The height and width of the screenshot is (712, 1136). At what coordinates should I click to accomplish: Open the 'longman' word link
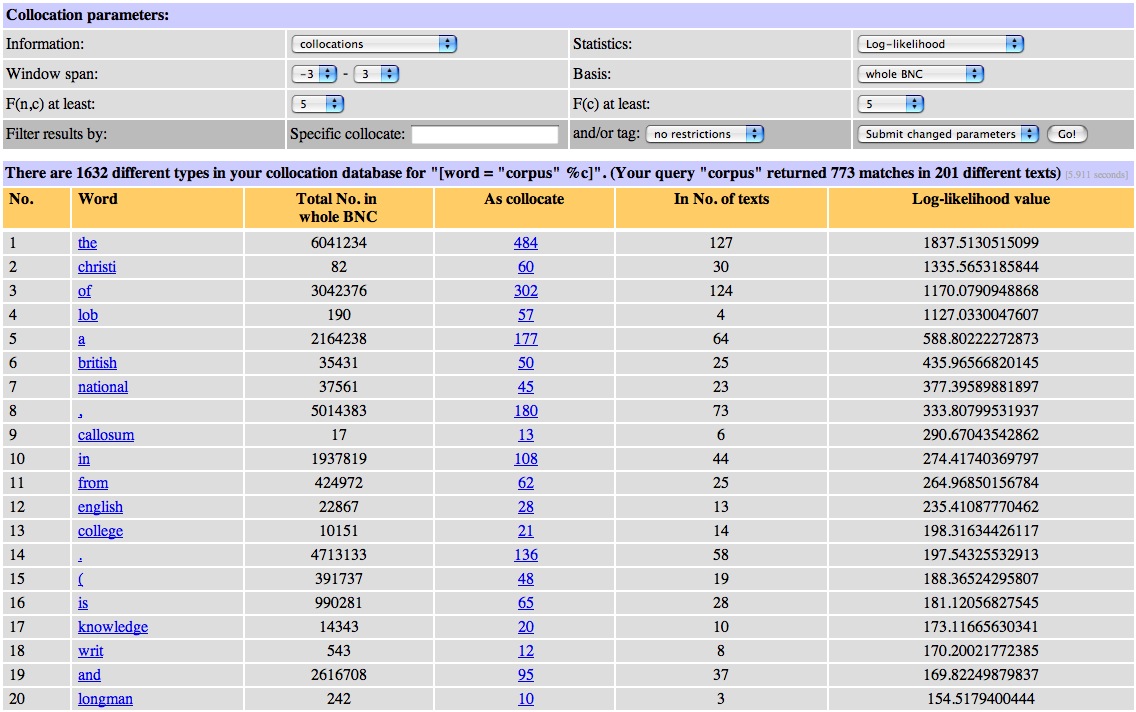pos(105,699)
